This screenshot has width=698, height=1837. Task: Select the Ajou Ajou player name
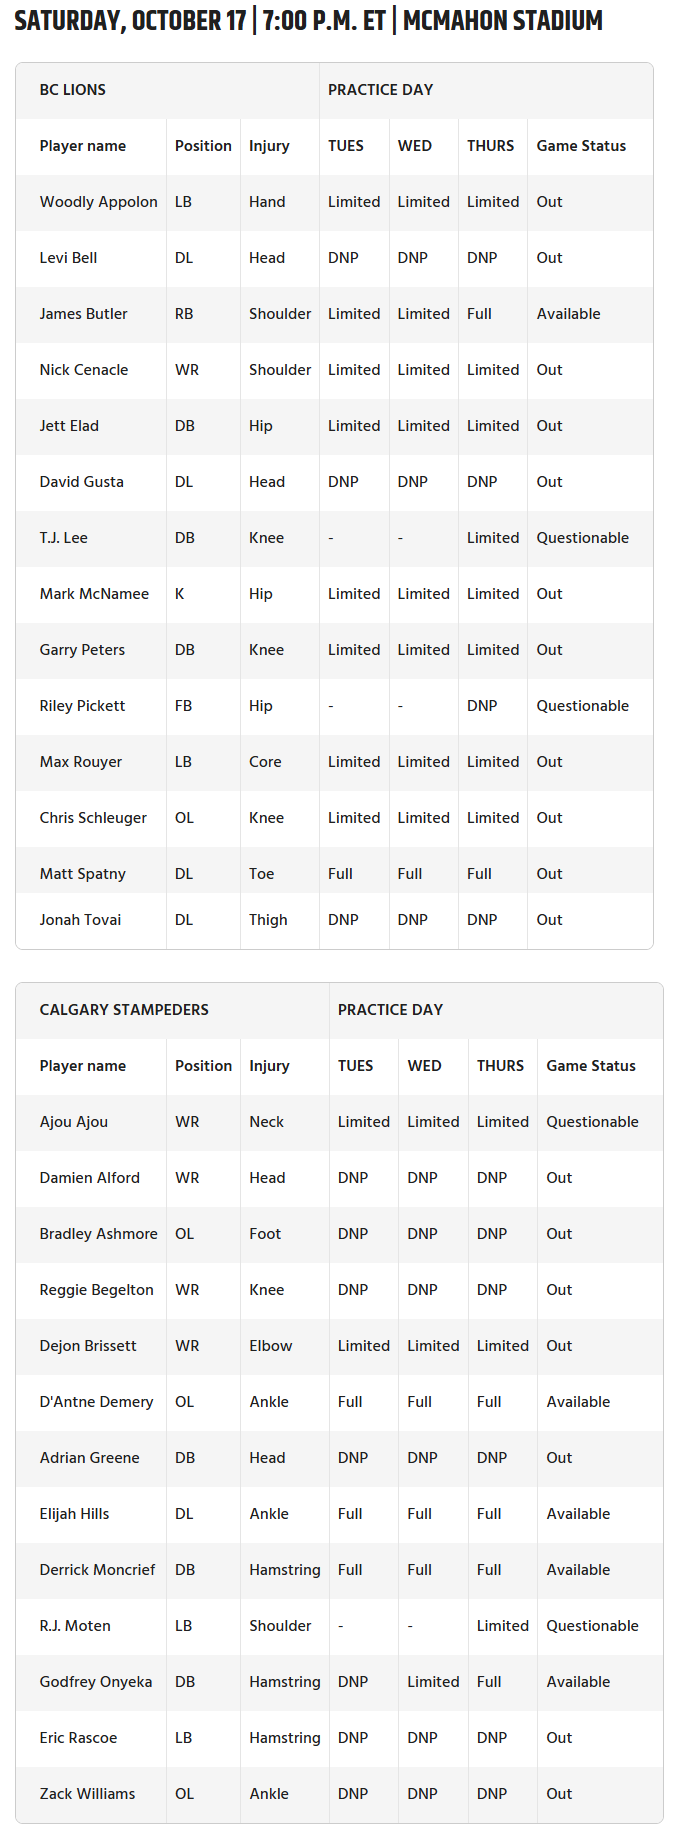pos(73,1122)
